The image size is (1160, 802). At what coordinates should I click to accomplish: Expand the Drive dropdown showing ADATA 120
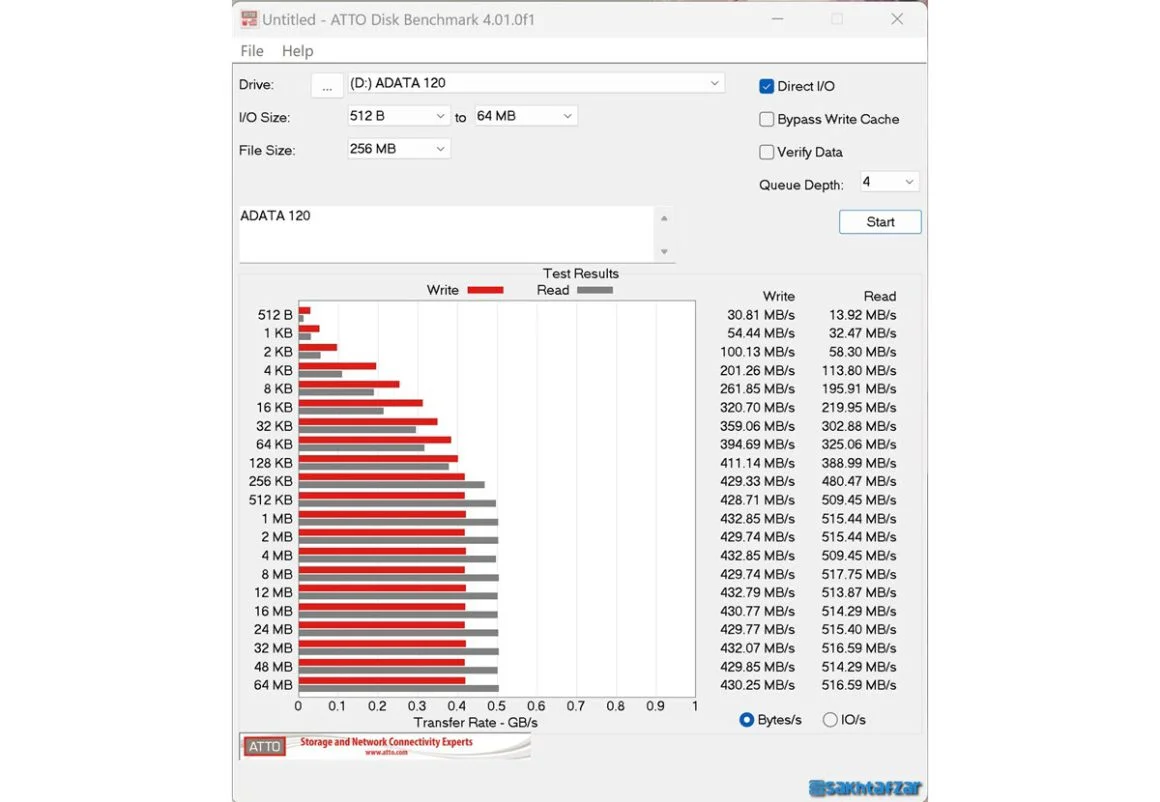pos(536,83)
